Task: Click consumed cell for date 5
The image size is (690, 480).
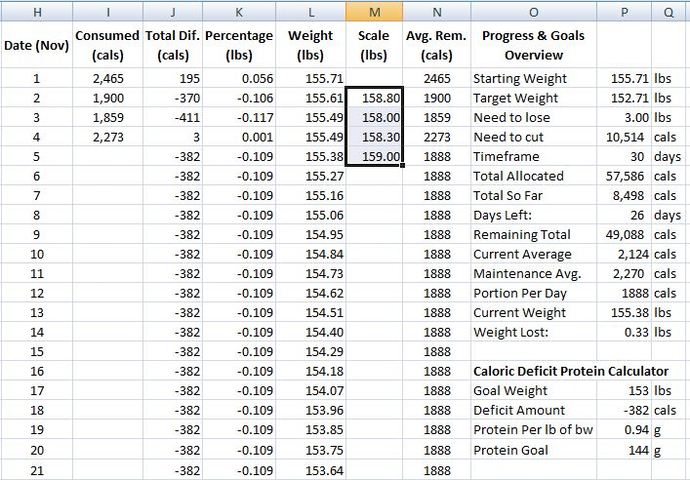Action: click(108, 156)
